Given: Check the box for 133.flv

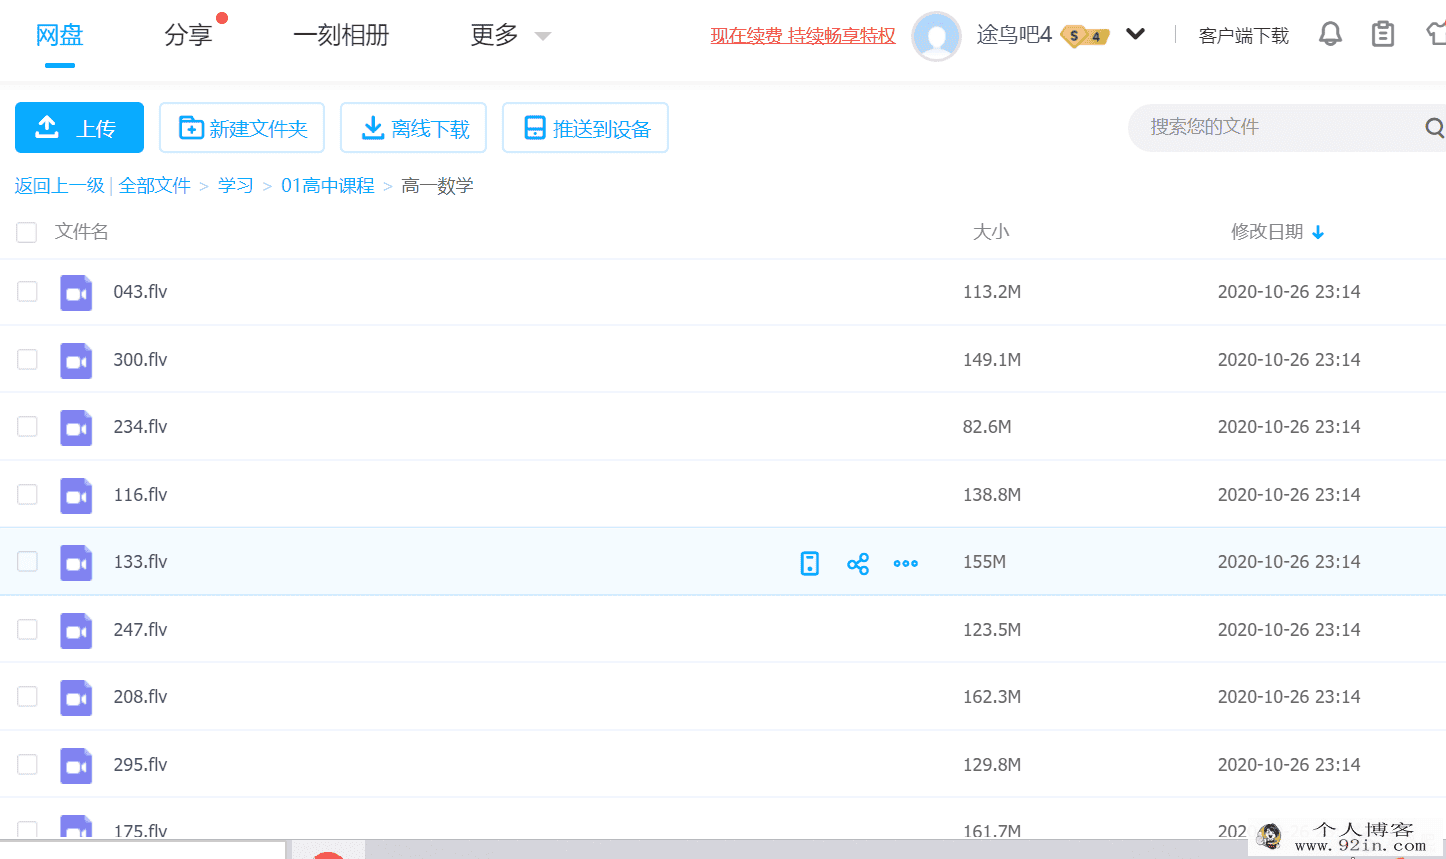Looking at the screenshot, I should click(x=27, y=561).
